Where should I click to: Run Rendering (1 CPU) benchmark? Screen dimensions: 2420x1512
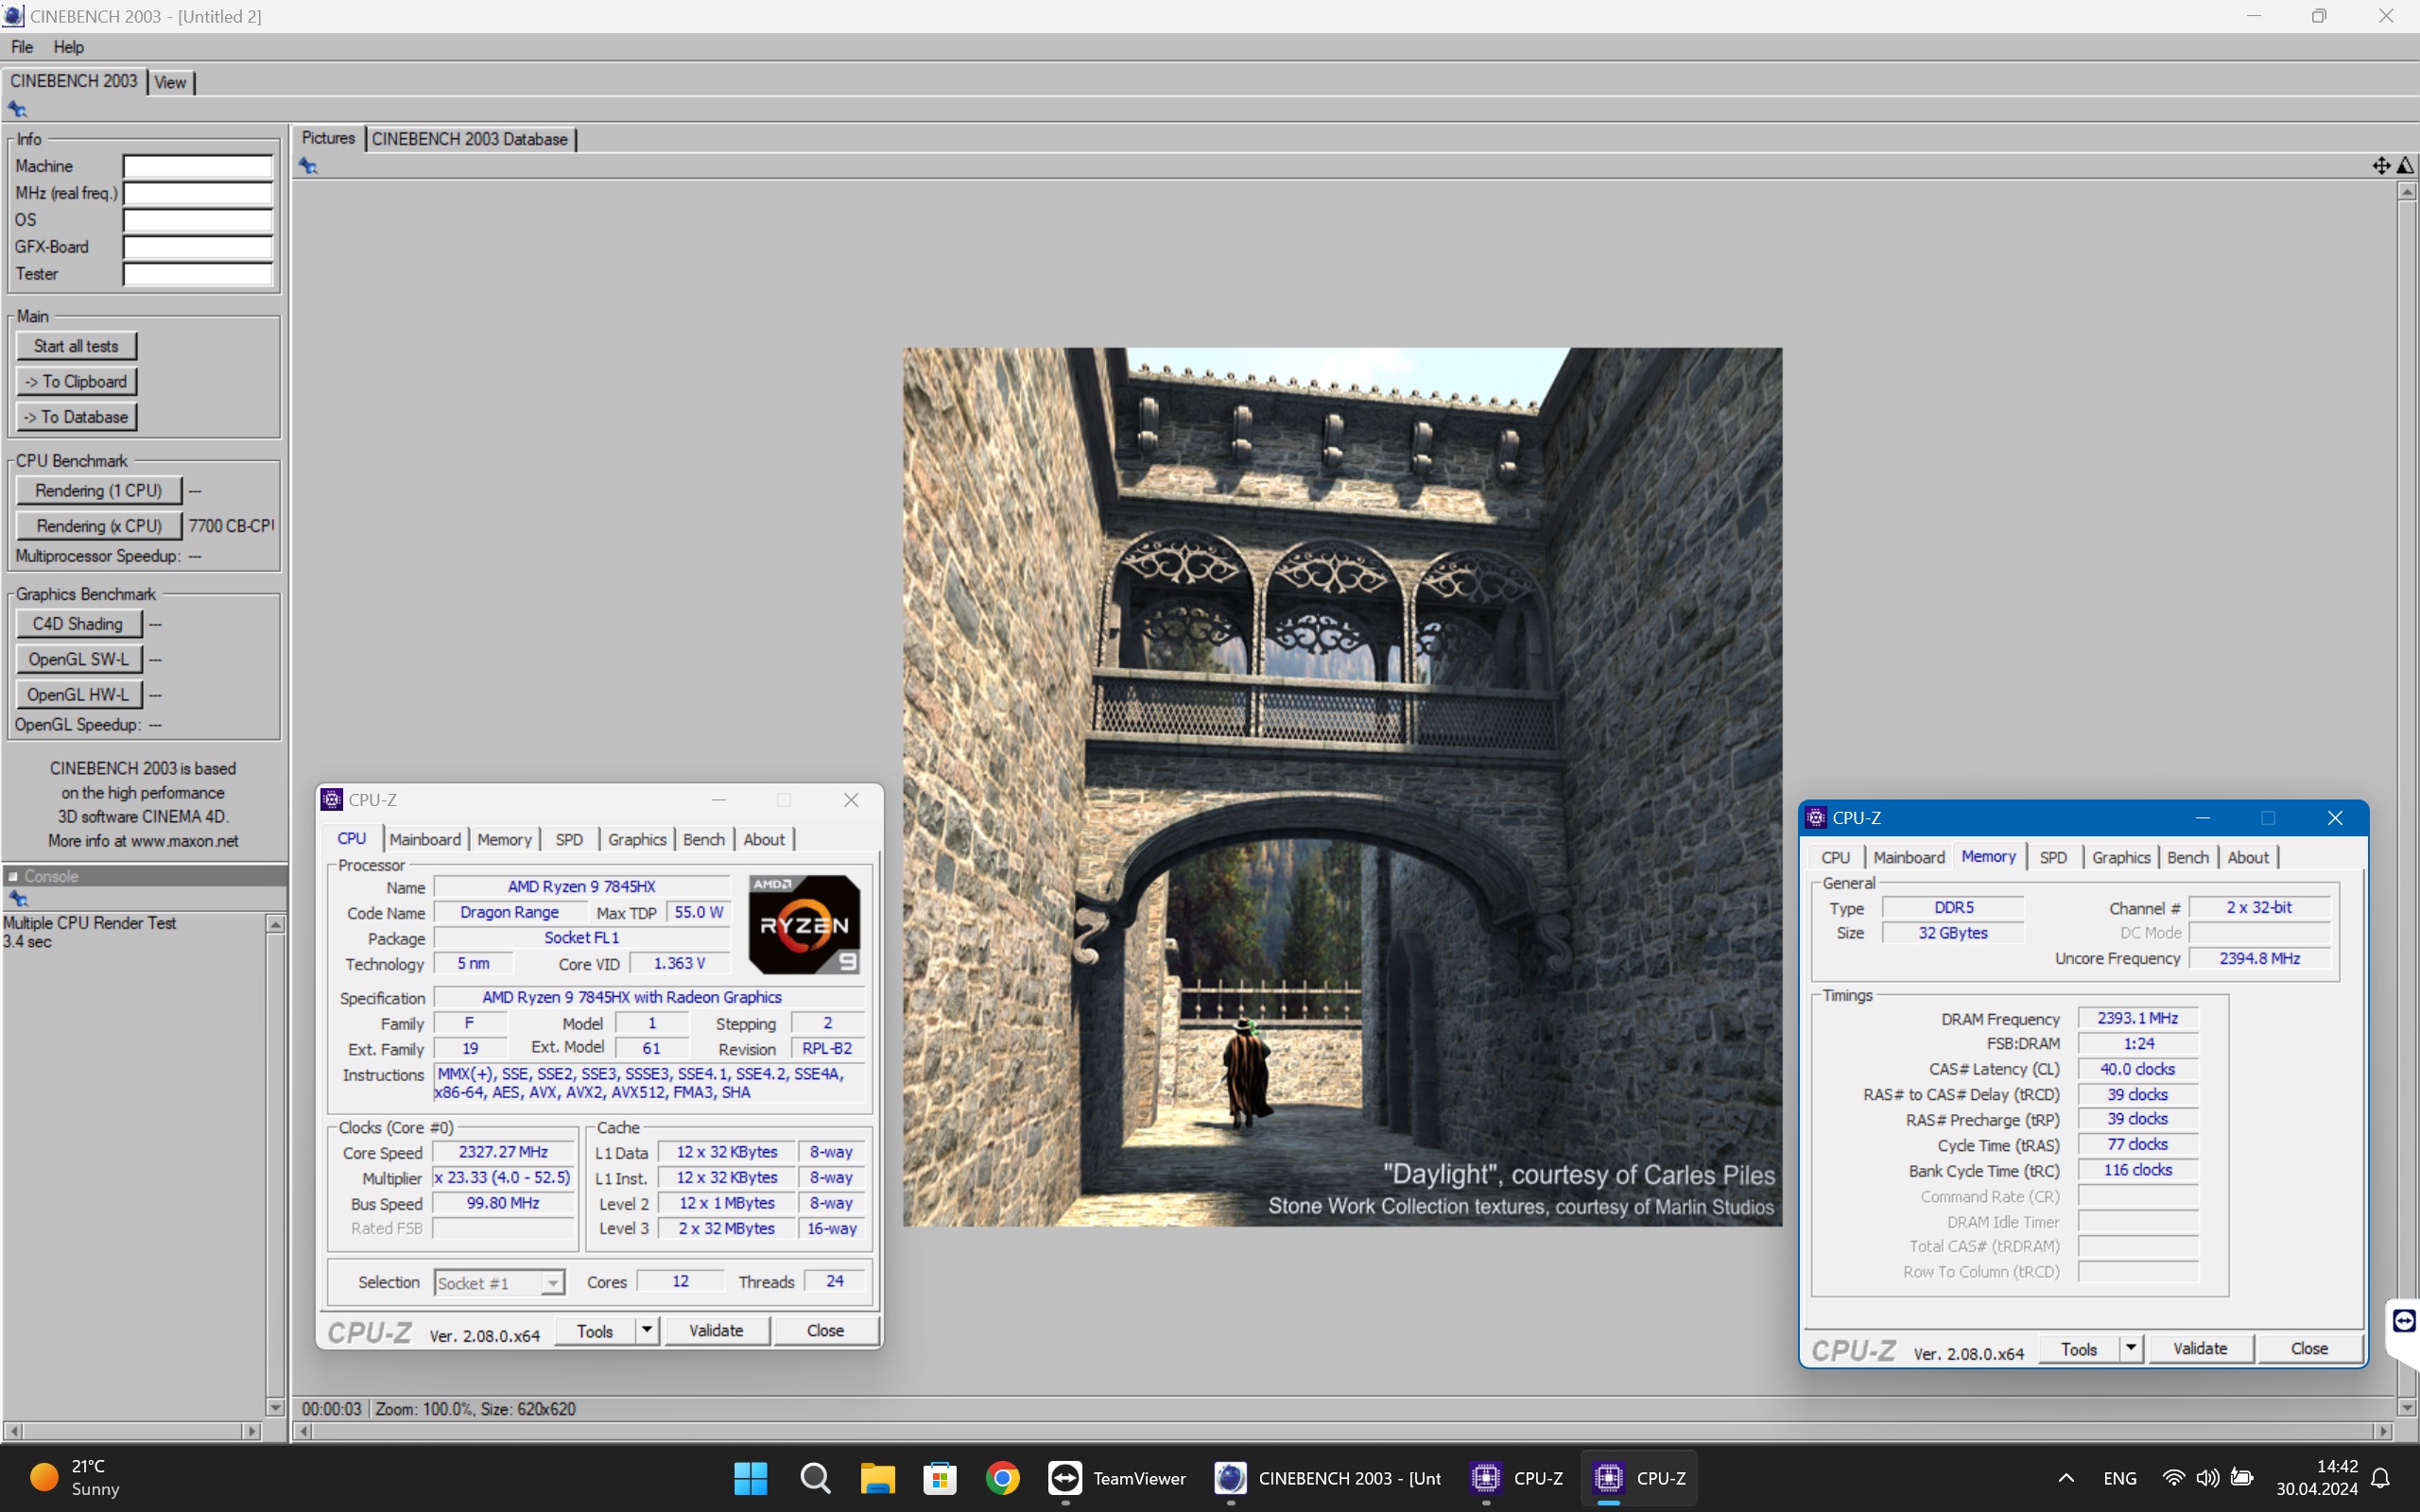pyautogui.click(x=98, y=491)
